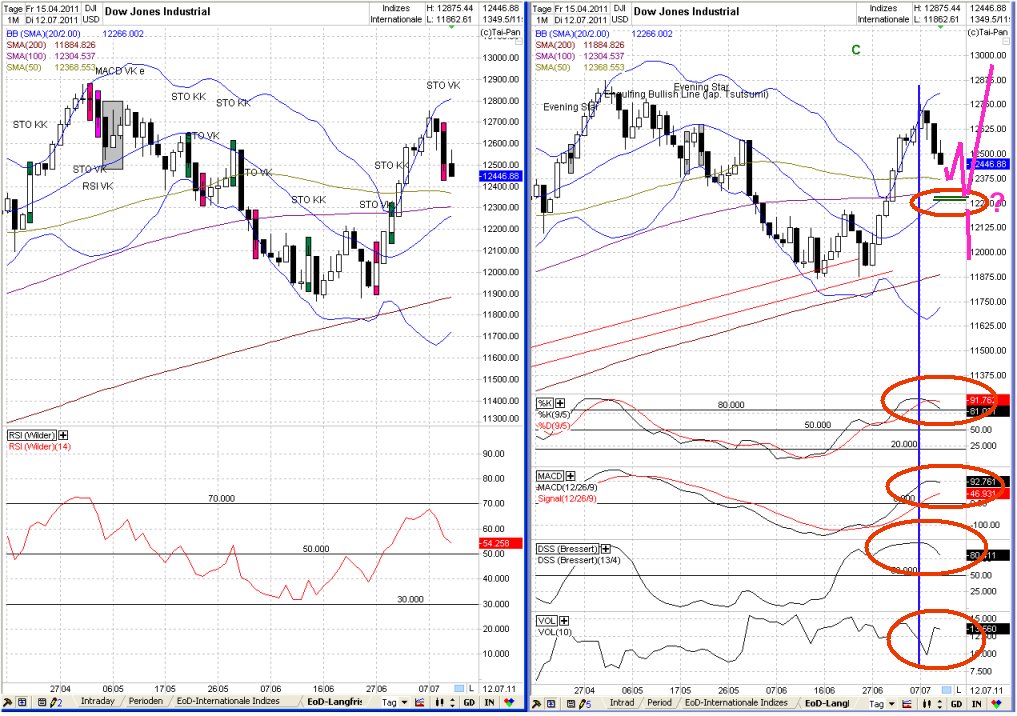
Task: Click the %K stochastic indicator label
Action: pyautogui.click(x=547, y=403)
